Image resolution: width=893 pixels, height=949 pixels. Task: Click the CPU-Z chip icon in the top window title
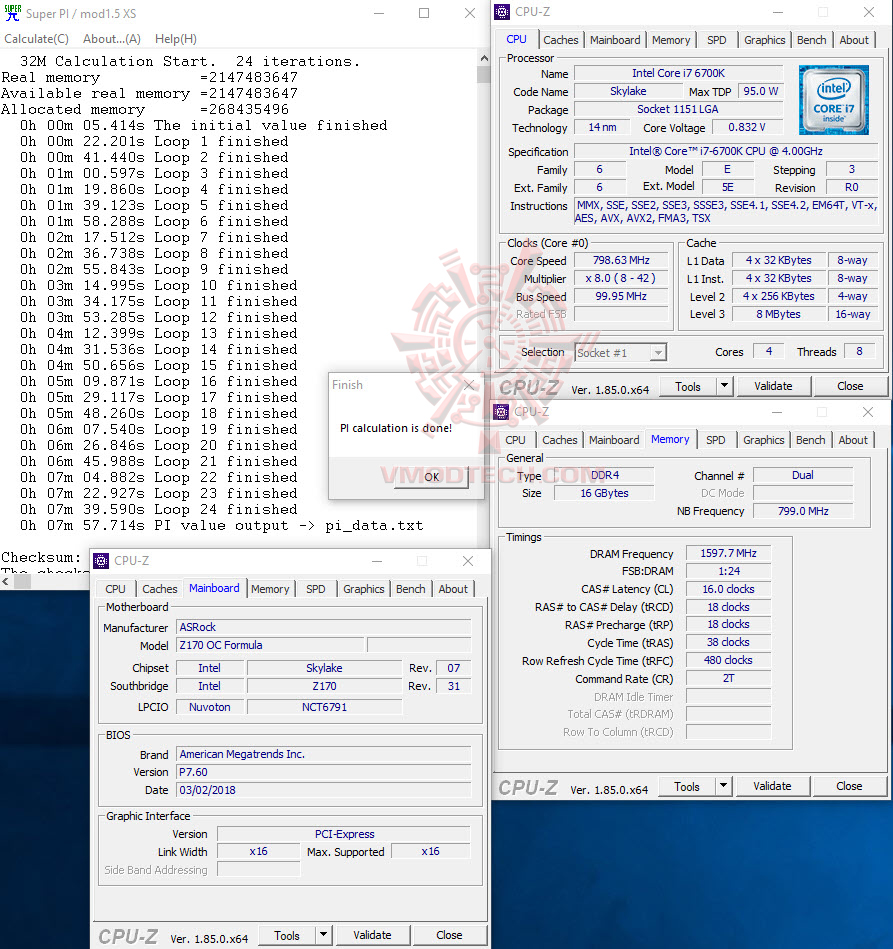pyautogui.click(x=502, y=12)
